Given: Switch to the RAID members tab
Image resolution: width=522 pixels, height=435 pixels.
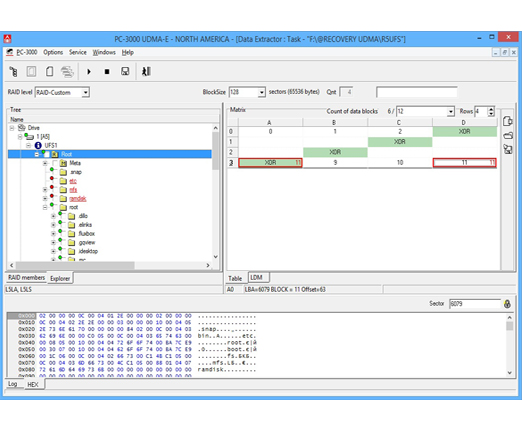Looking at the screenshot, I should 26,278.
